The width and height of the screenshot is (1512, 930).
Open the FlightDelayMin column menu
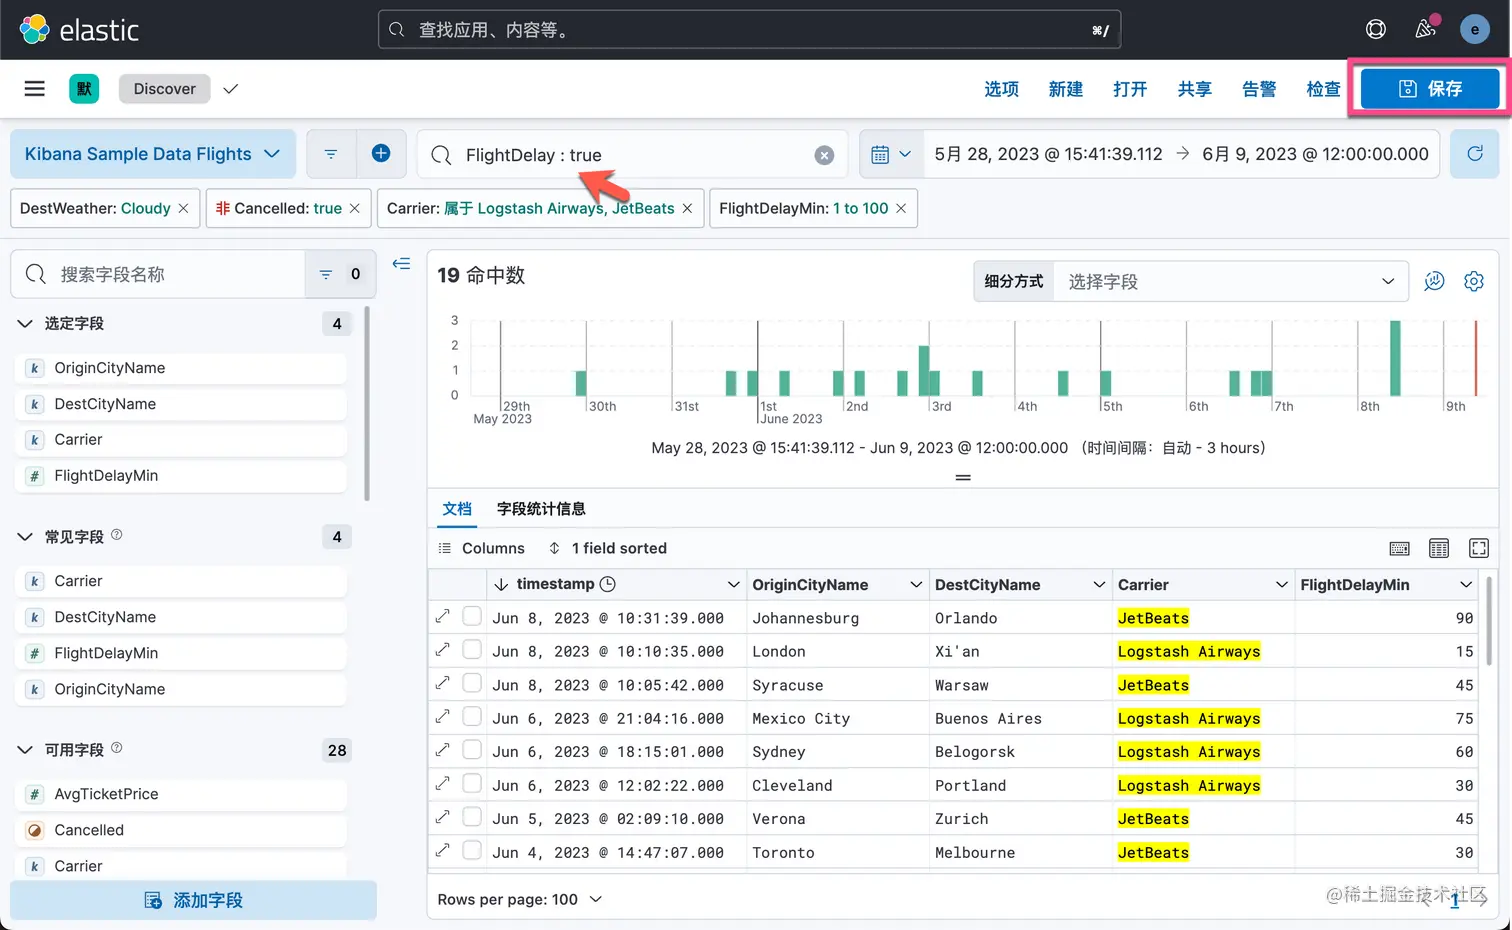[1466, 584]
